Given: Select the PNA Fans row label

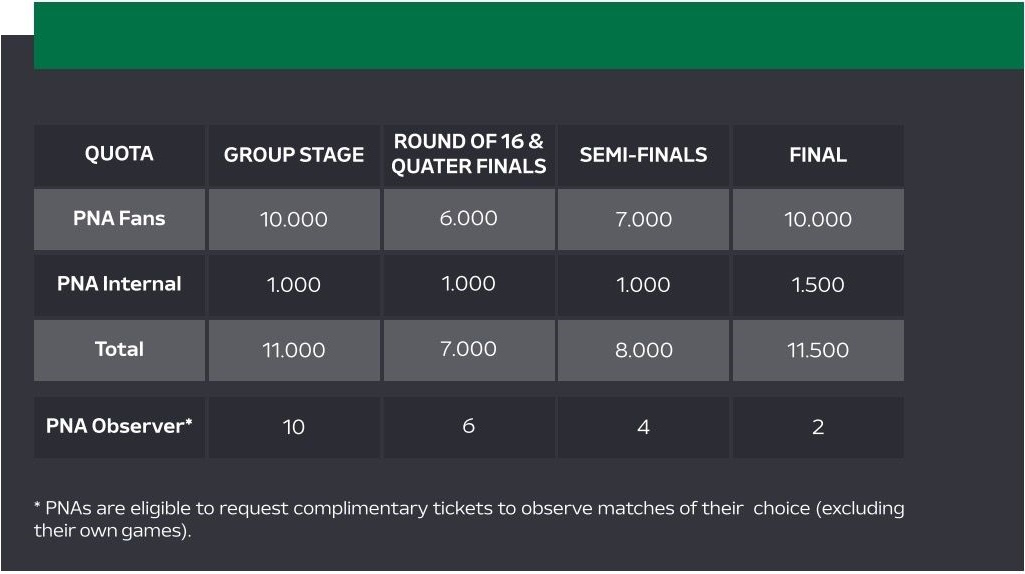Looking at the screenshot, I should (119, 219).
